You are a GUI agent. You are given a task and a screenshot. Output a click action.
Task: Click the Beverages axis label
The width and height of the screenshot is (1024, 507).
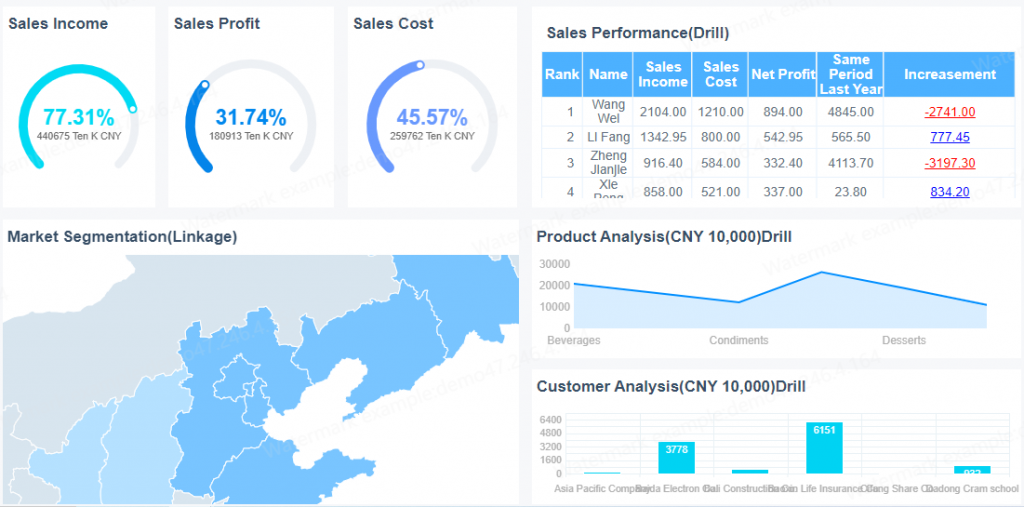click(x=573, y=340)
